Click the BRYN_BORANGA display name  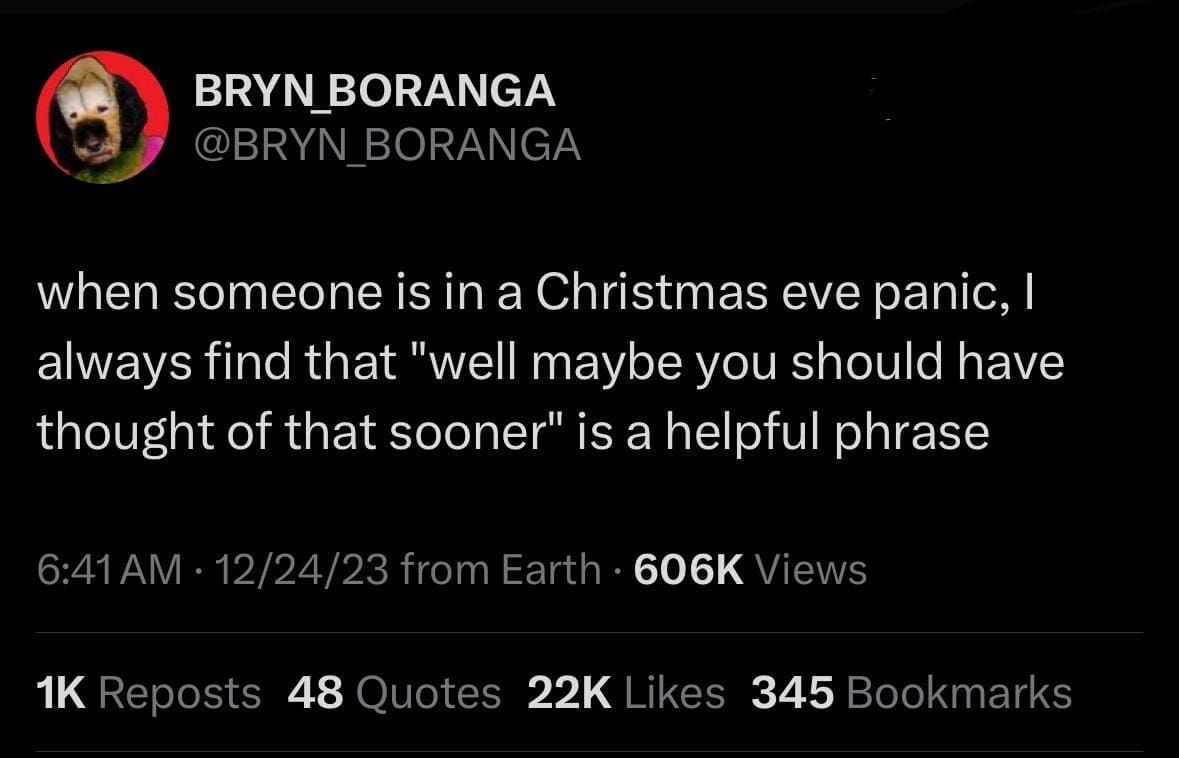374,92
